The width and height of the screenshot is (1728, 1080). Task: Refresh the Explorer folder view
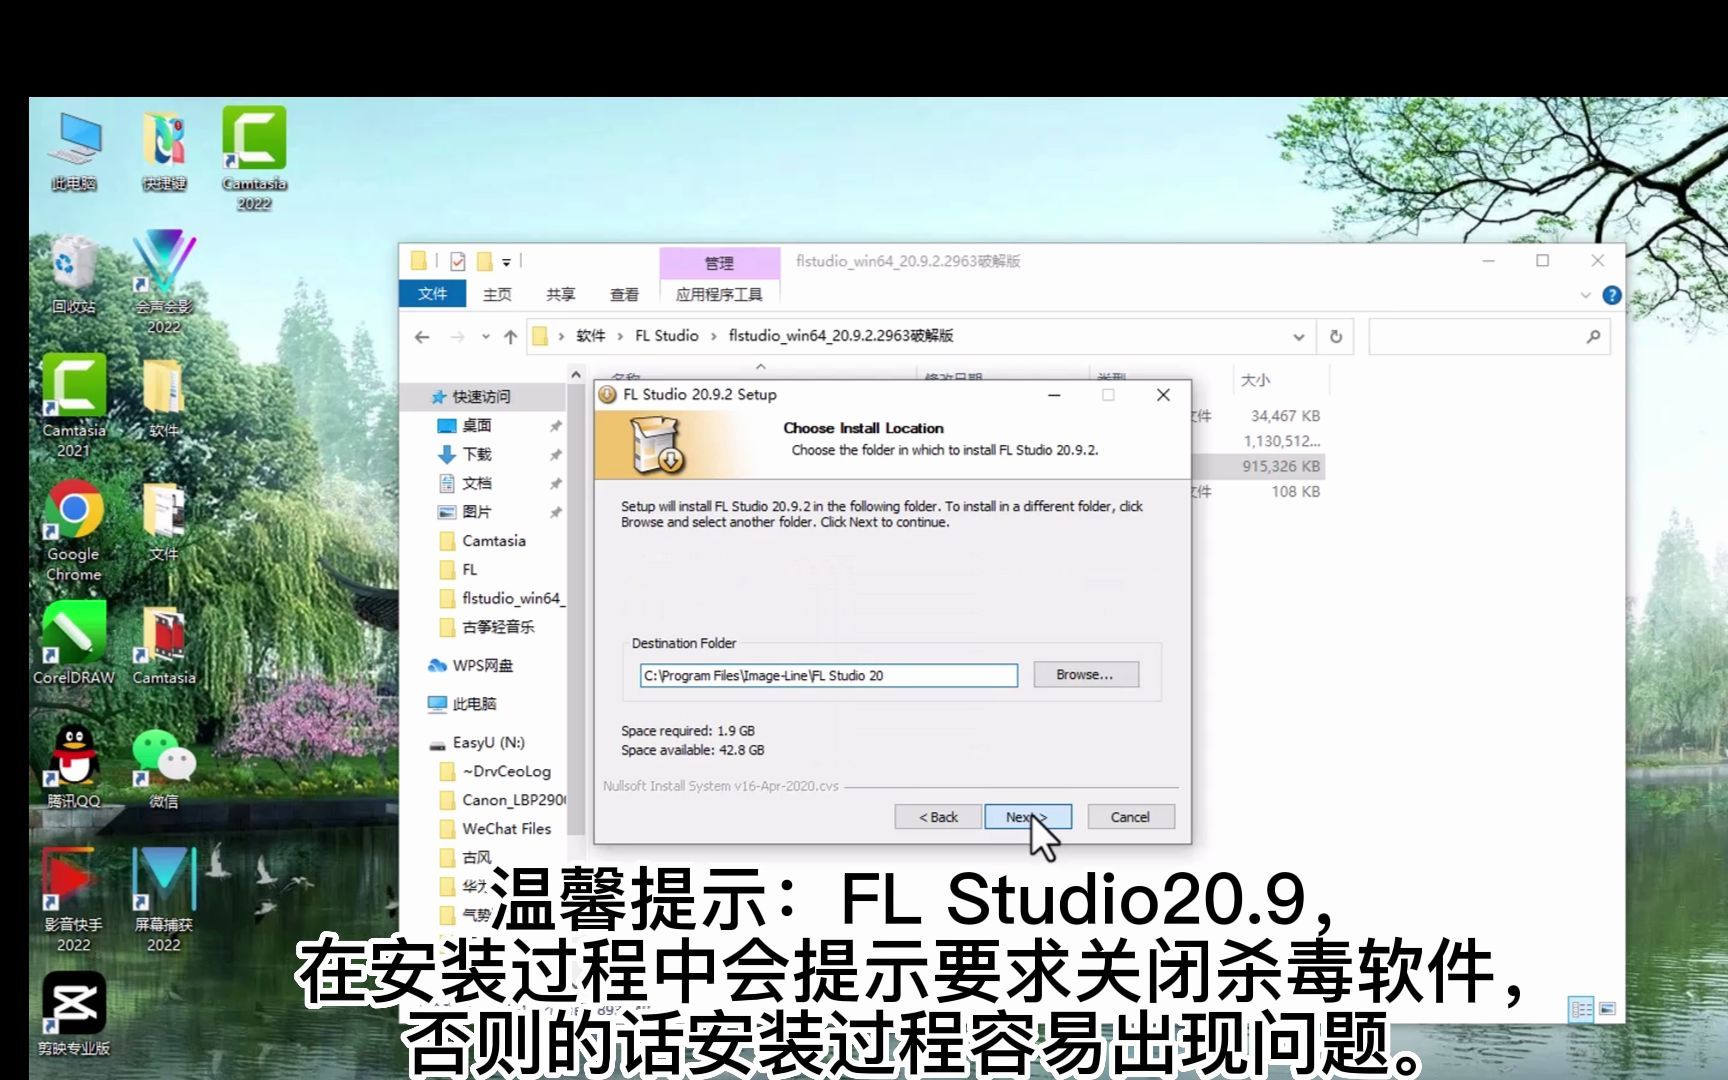pyautogui.click(x=1335, y=337)
